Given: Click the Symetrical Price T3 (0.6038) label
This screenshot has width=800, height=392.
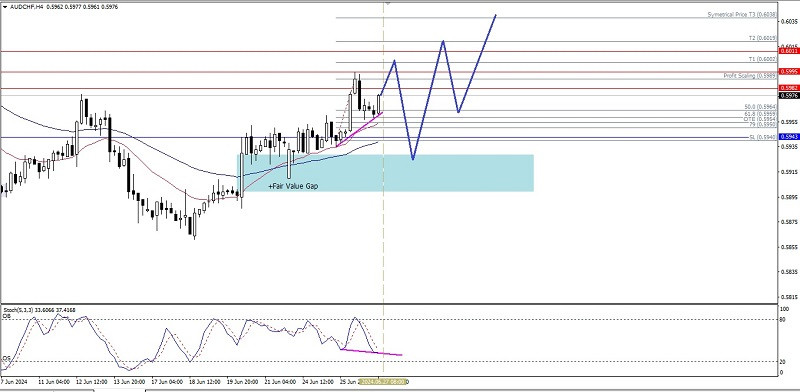Looking at the screenshot, I should 742,15.
